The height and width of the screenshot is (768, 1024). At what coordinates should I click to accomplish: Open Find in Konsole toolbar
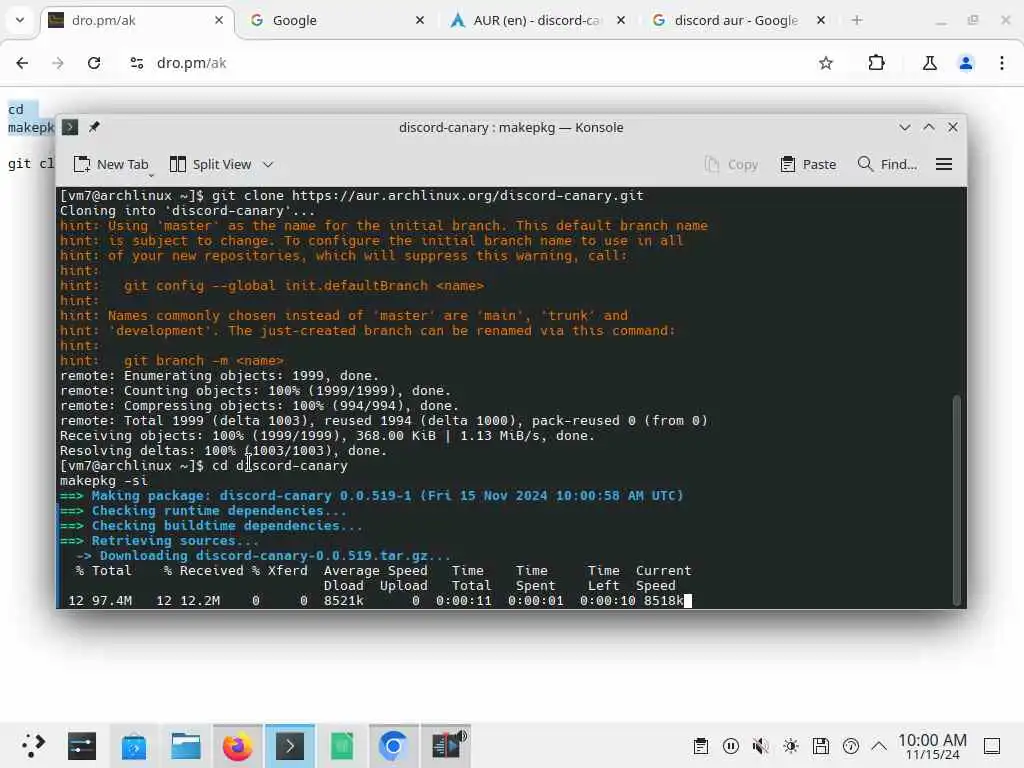pos(887,165)
